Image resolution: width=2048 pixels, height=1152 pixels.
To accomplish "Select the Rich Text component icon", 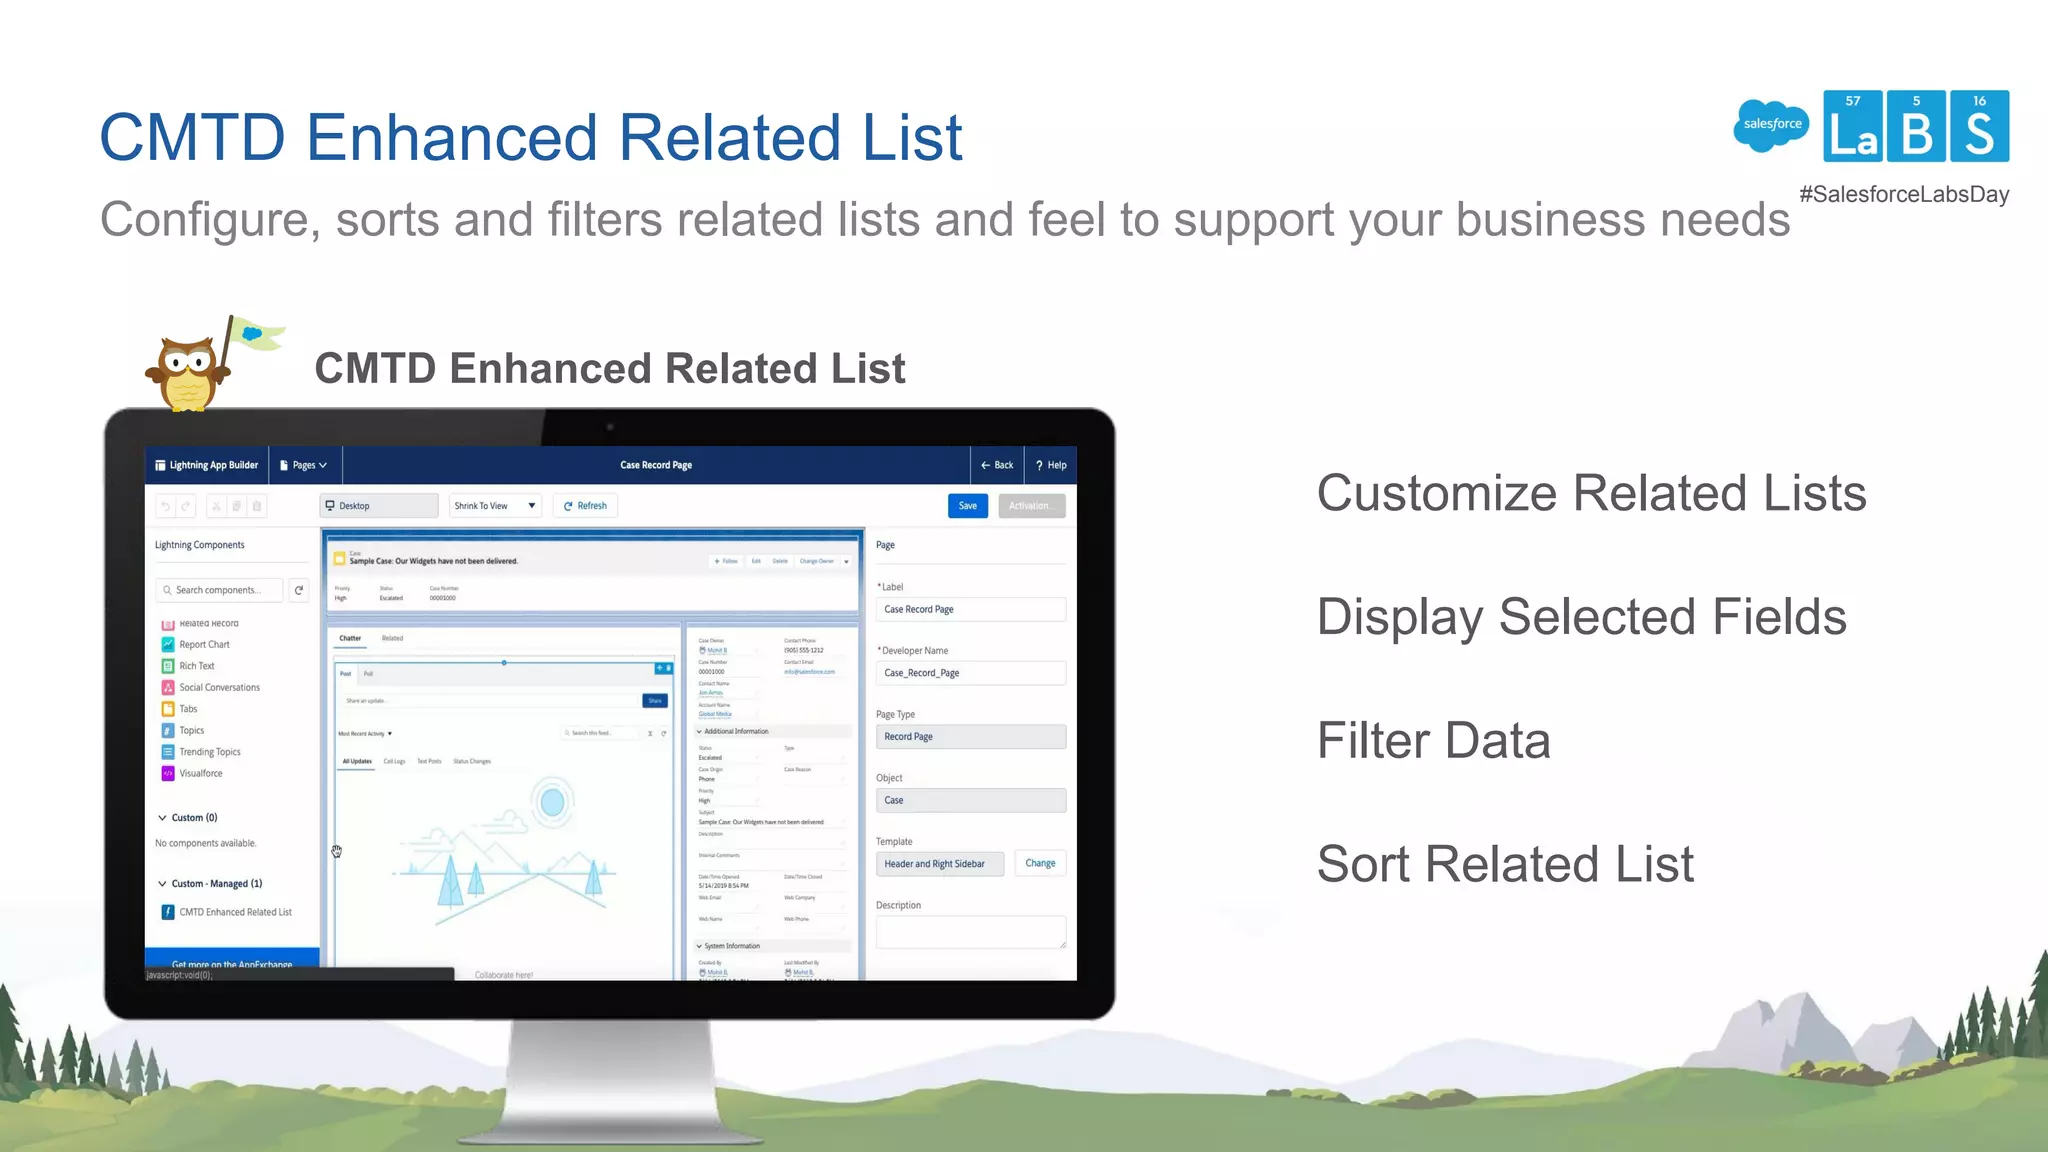I will click(168, 666).
